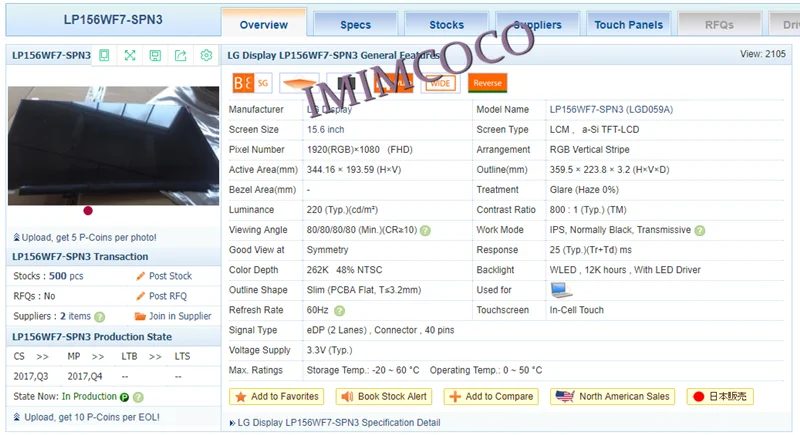Screen dimensions: 800x435
Task: Open LG Display LP156WF7-SPN3 Specification Detail link
Action: click(x=335, y=422)
